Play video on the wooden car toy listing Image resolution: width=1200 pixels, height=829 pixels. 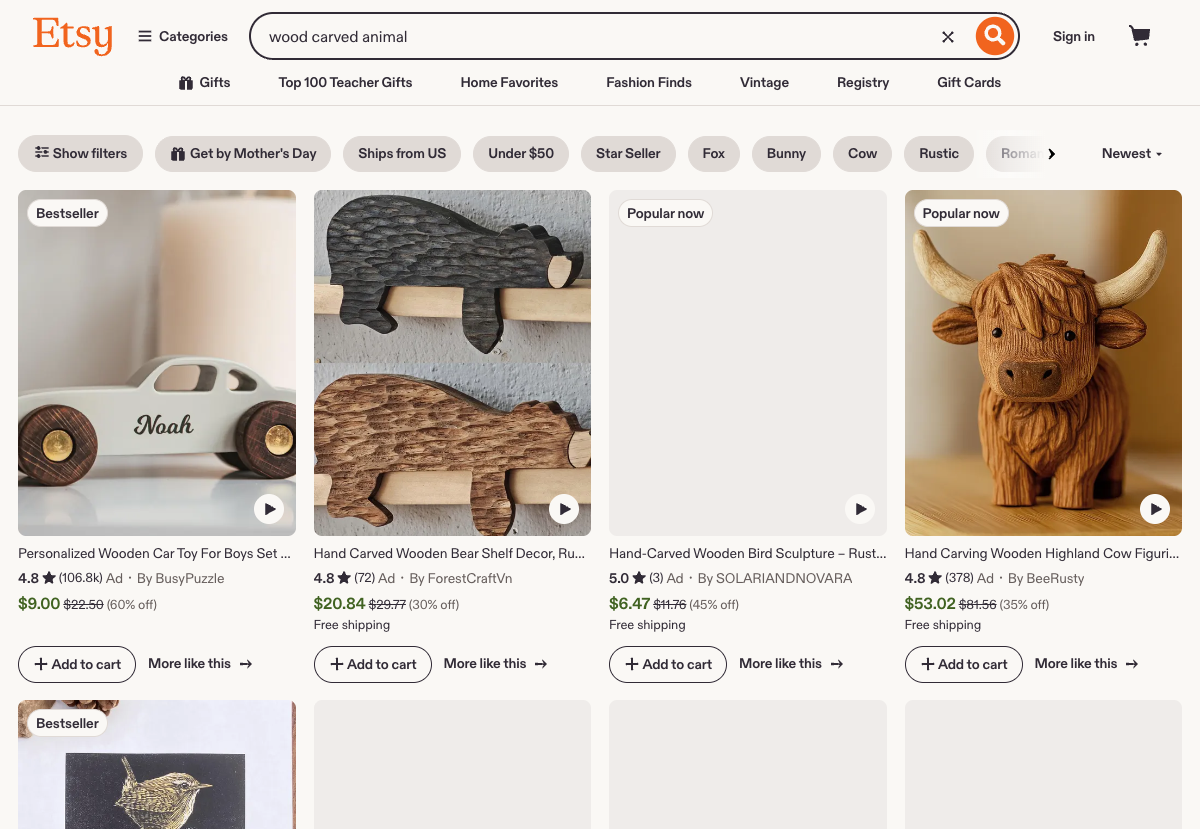click(x=268, y=509)
